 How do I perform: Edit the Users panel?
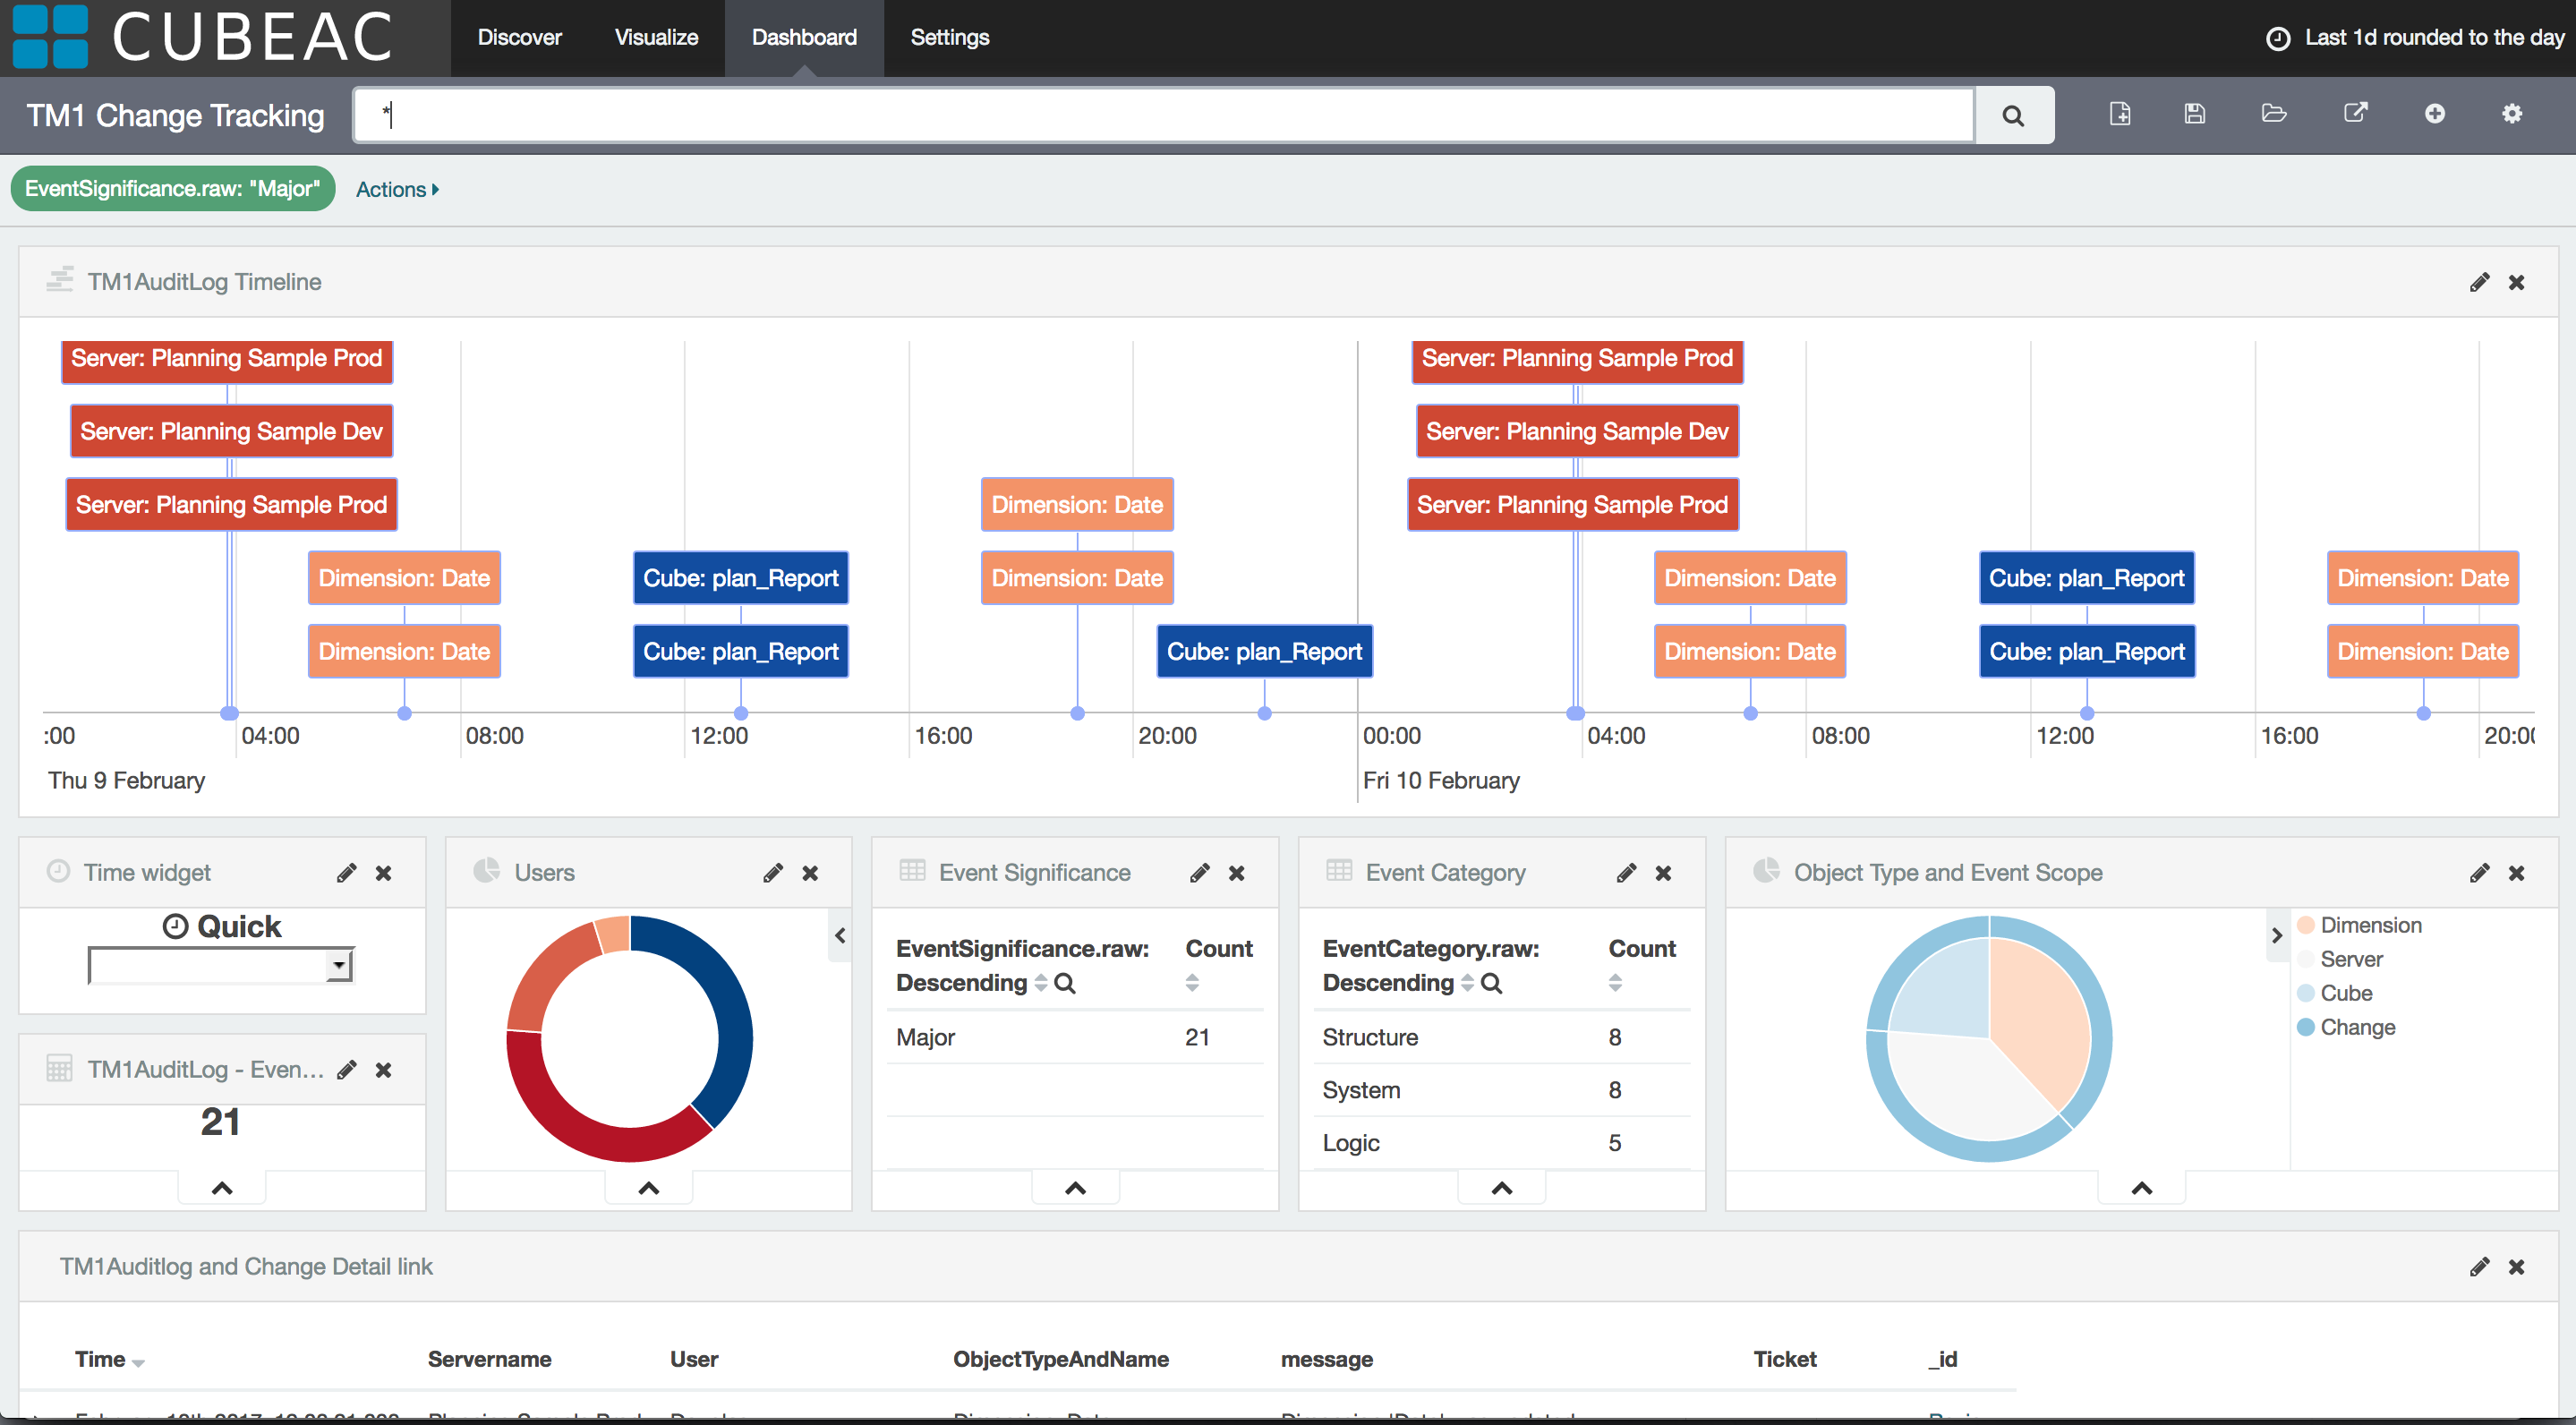coord(773,873)
